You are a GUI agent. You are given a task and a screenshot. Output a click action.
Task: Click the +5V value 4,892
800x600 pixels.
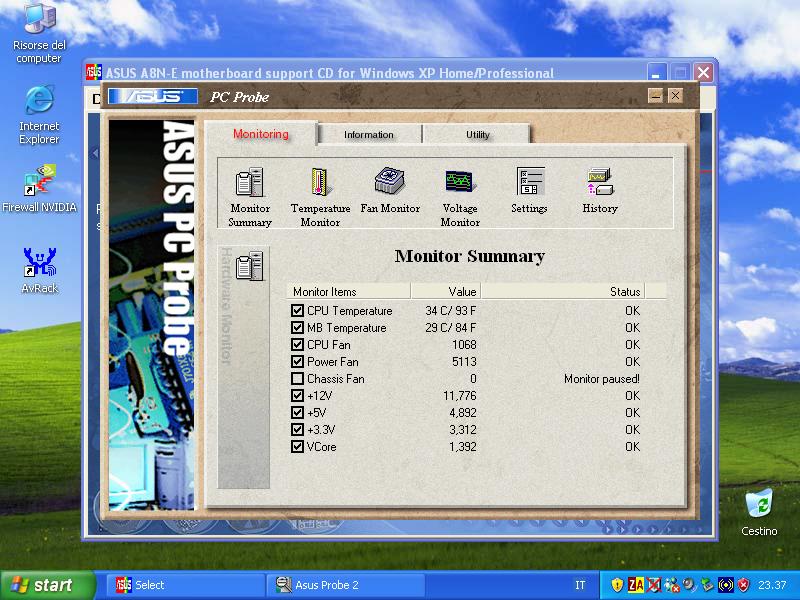coord(463,412)
